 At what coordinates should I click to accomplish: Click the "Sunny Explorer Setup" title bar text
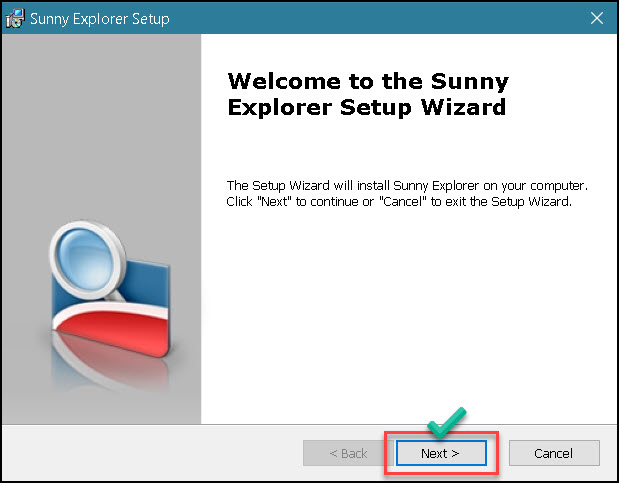(99, 19)
